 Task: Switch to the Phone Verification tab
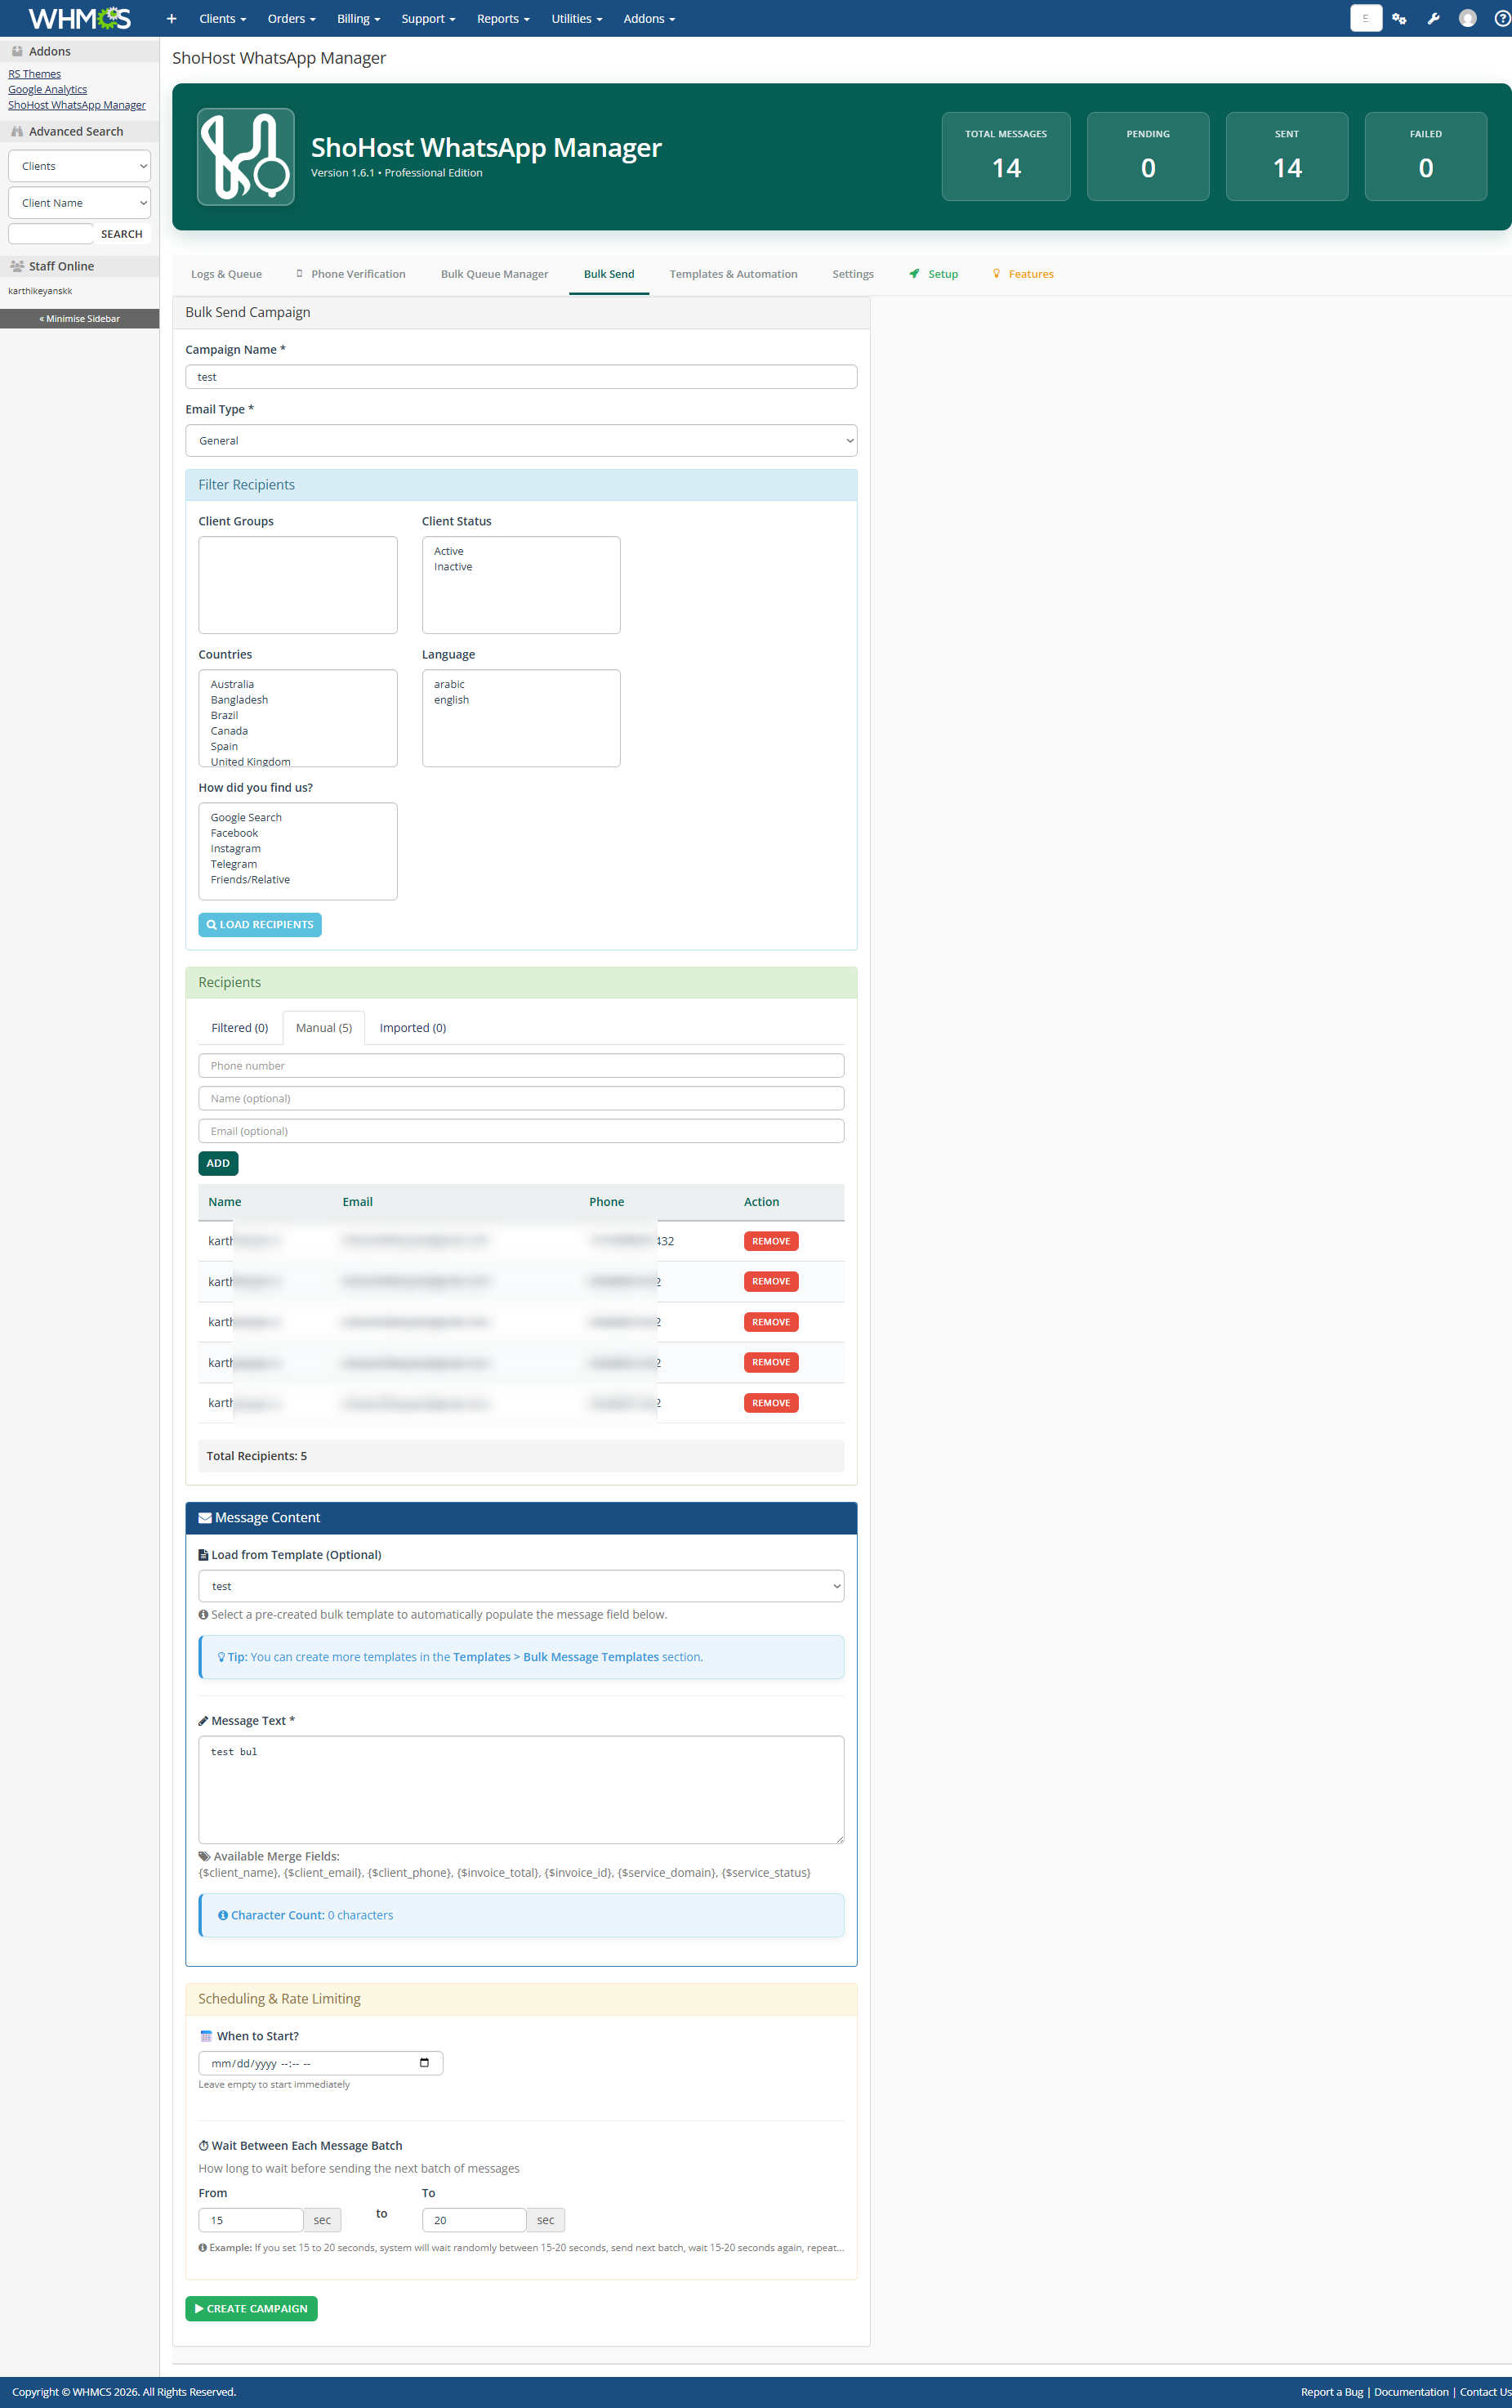pyautogui.click(x=351, y=274)
